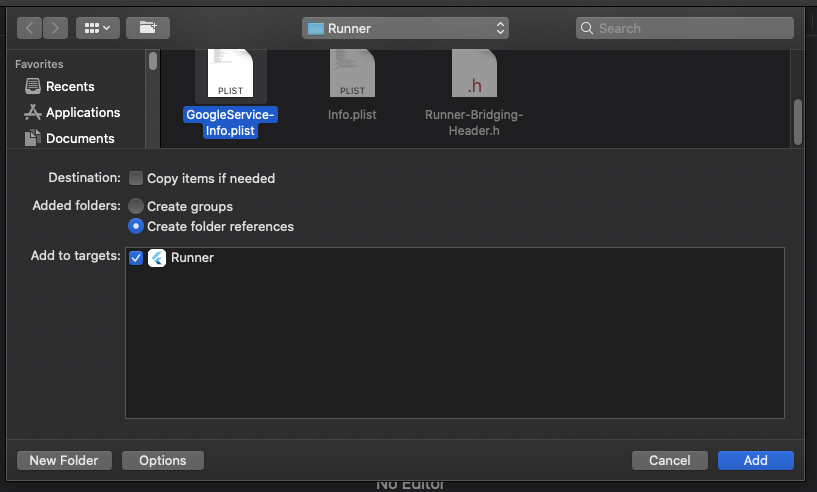Click the path popup up-down arrows
This screenshot has width=817, height=492.
coord(500,28)
